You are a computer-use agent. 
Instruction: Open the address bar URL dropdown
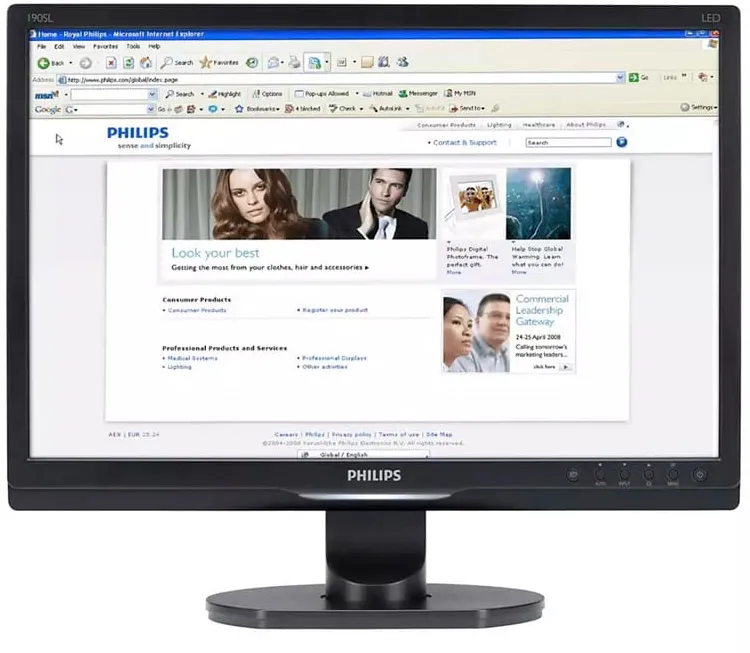pos(620,77)
